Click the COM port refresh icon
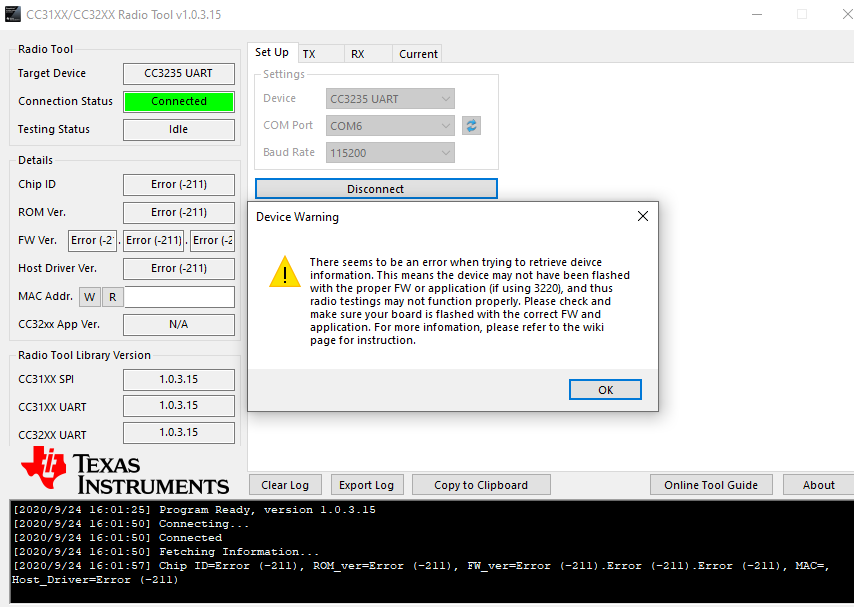 pyautogui.click(x=471, y=126)
